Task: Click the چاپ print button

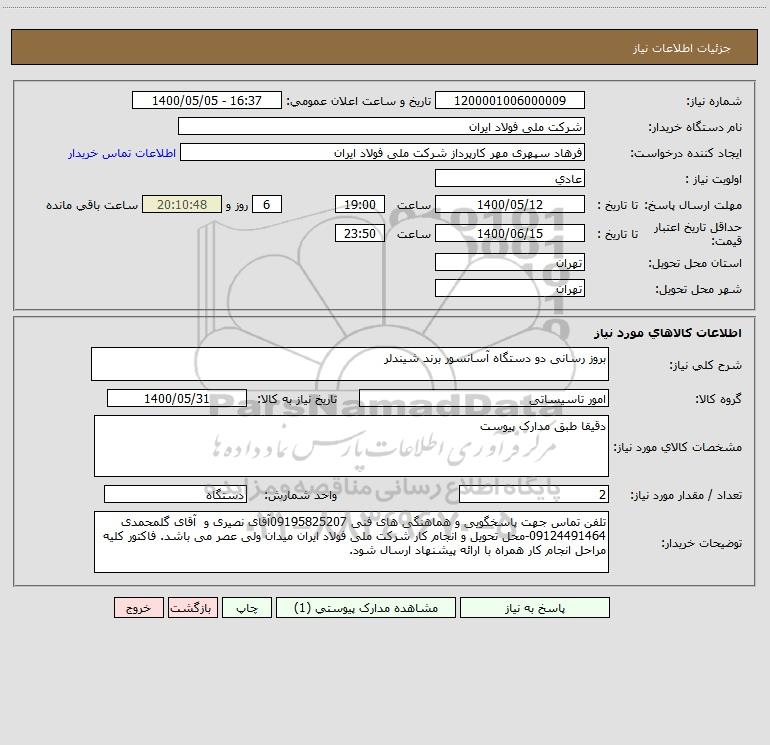Action: (x=247, y=608)
